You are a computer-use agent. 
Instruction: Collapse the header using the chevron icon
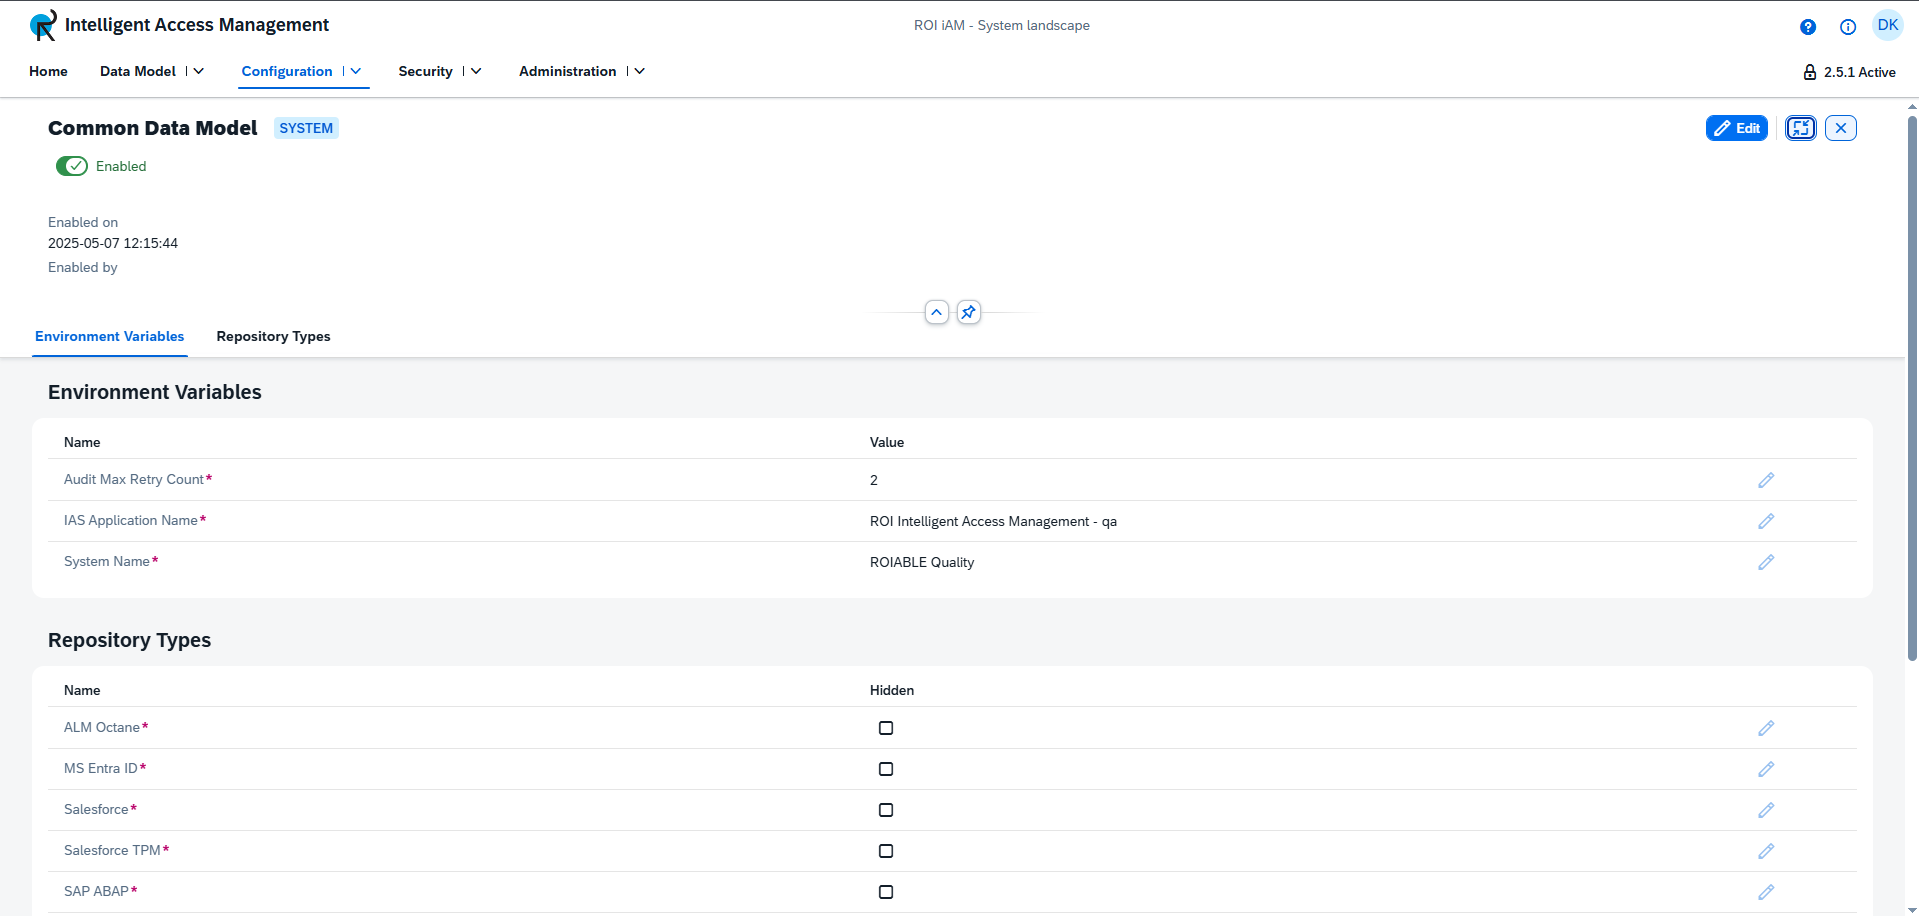(x=936, y=312)
